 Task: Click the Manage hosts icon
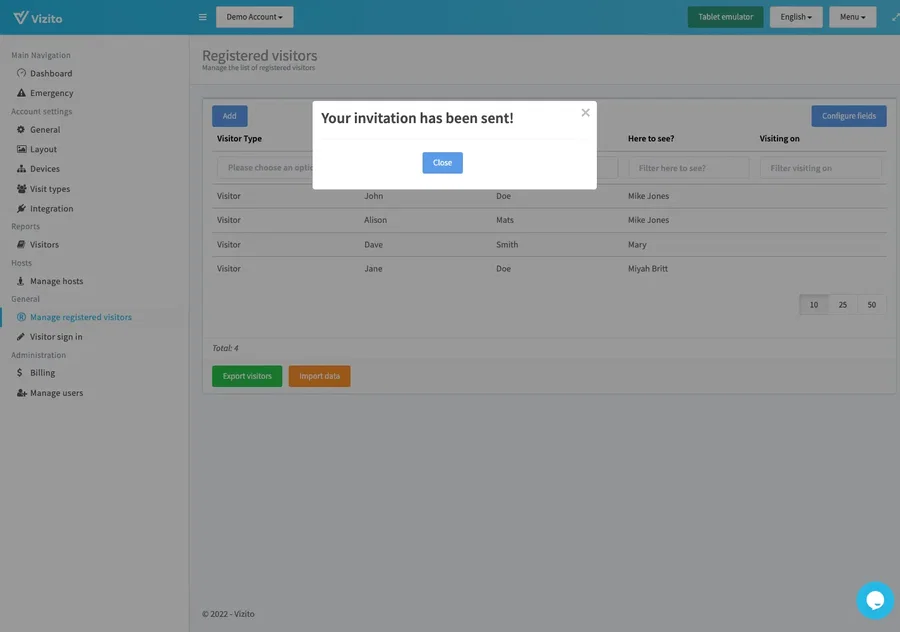(x=21, y=281)
